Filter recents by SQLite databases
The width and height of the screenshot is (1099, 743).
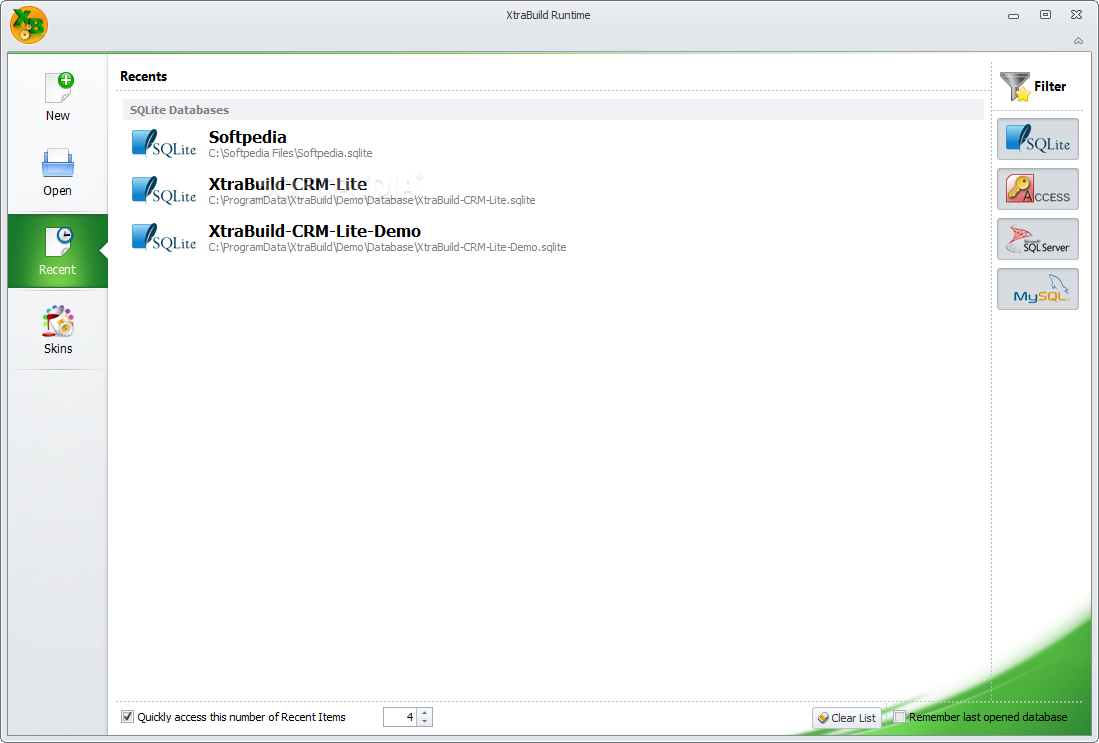point(1037,139)
